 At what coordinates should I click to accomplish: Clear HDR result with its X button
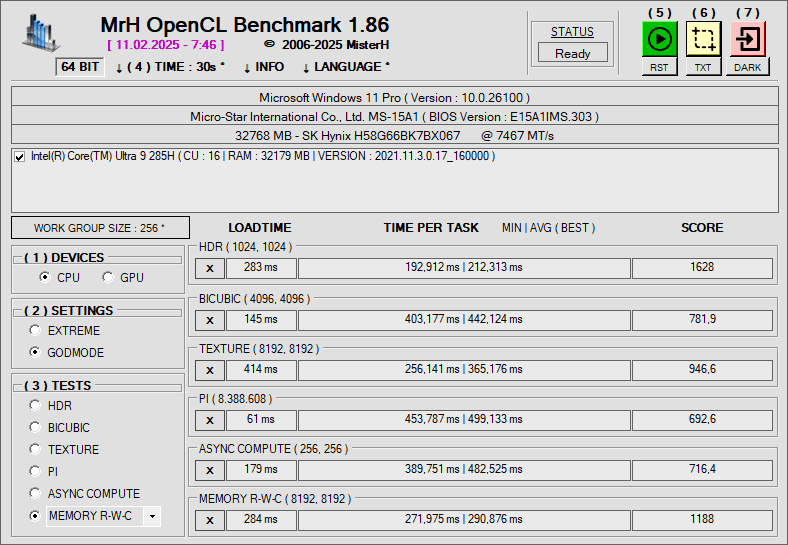pos(210,268)
